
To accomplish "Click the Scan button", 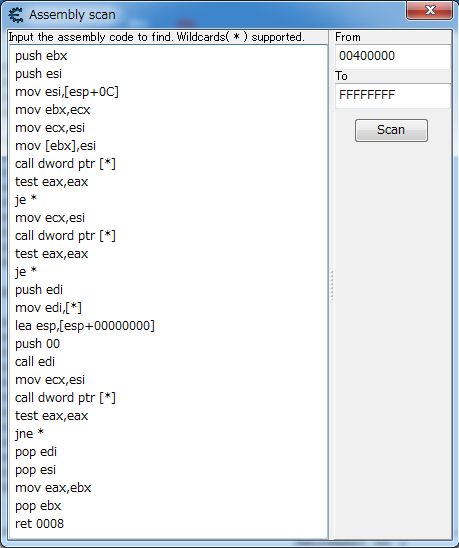I will pyautogui.click(x=391, y=130).
